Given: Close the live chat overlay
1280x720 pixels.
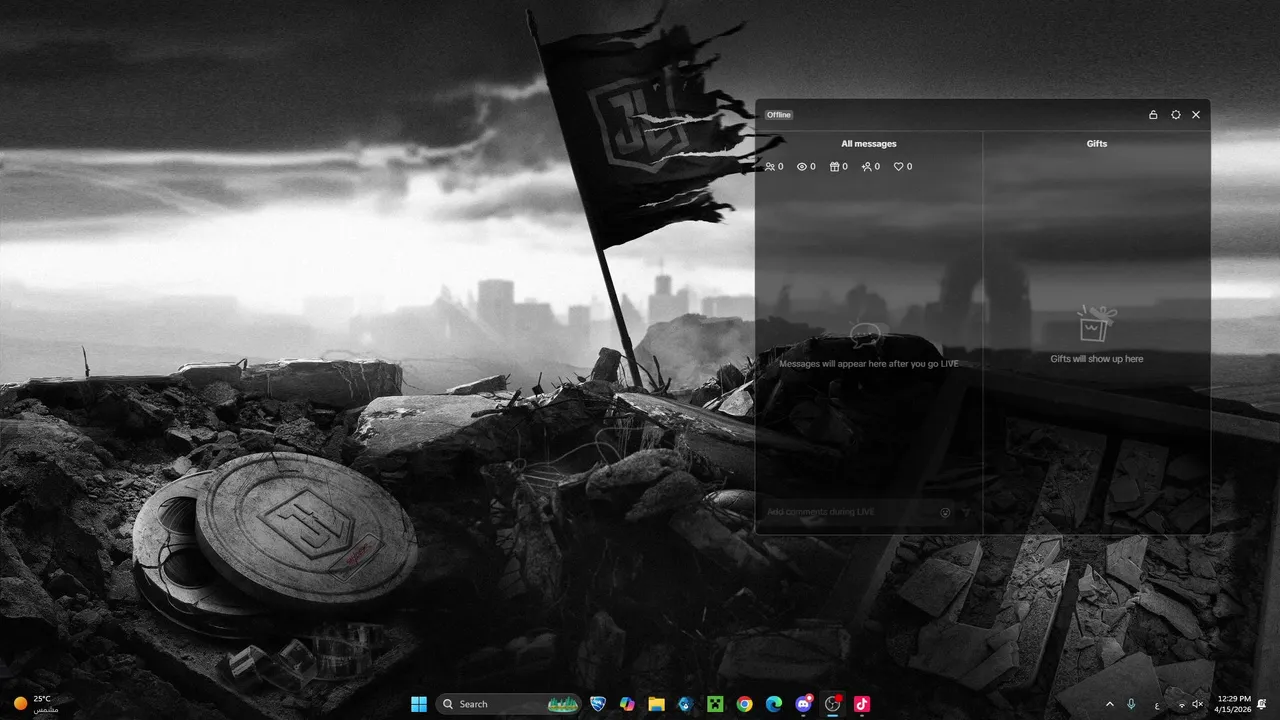Looking at the screenshot, I should (x=1196, y=115).
